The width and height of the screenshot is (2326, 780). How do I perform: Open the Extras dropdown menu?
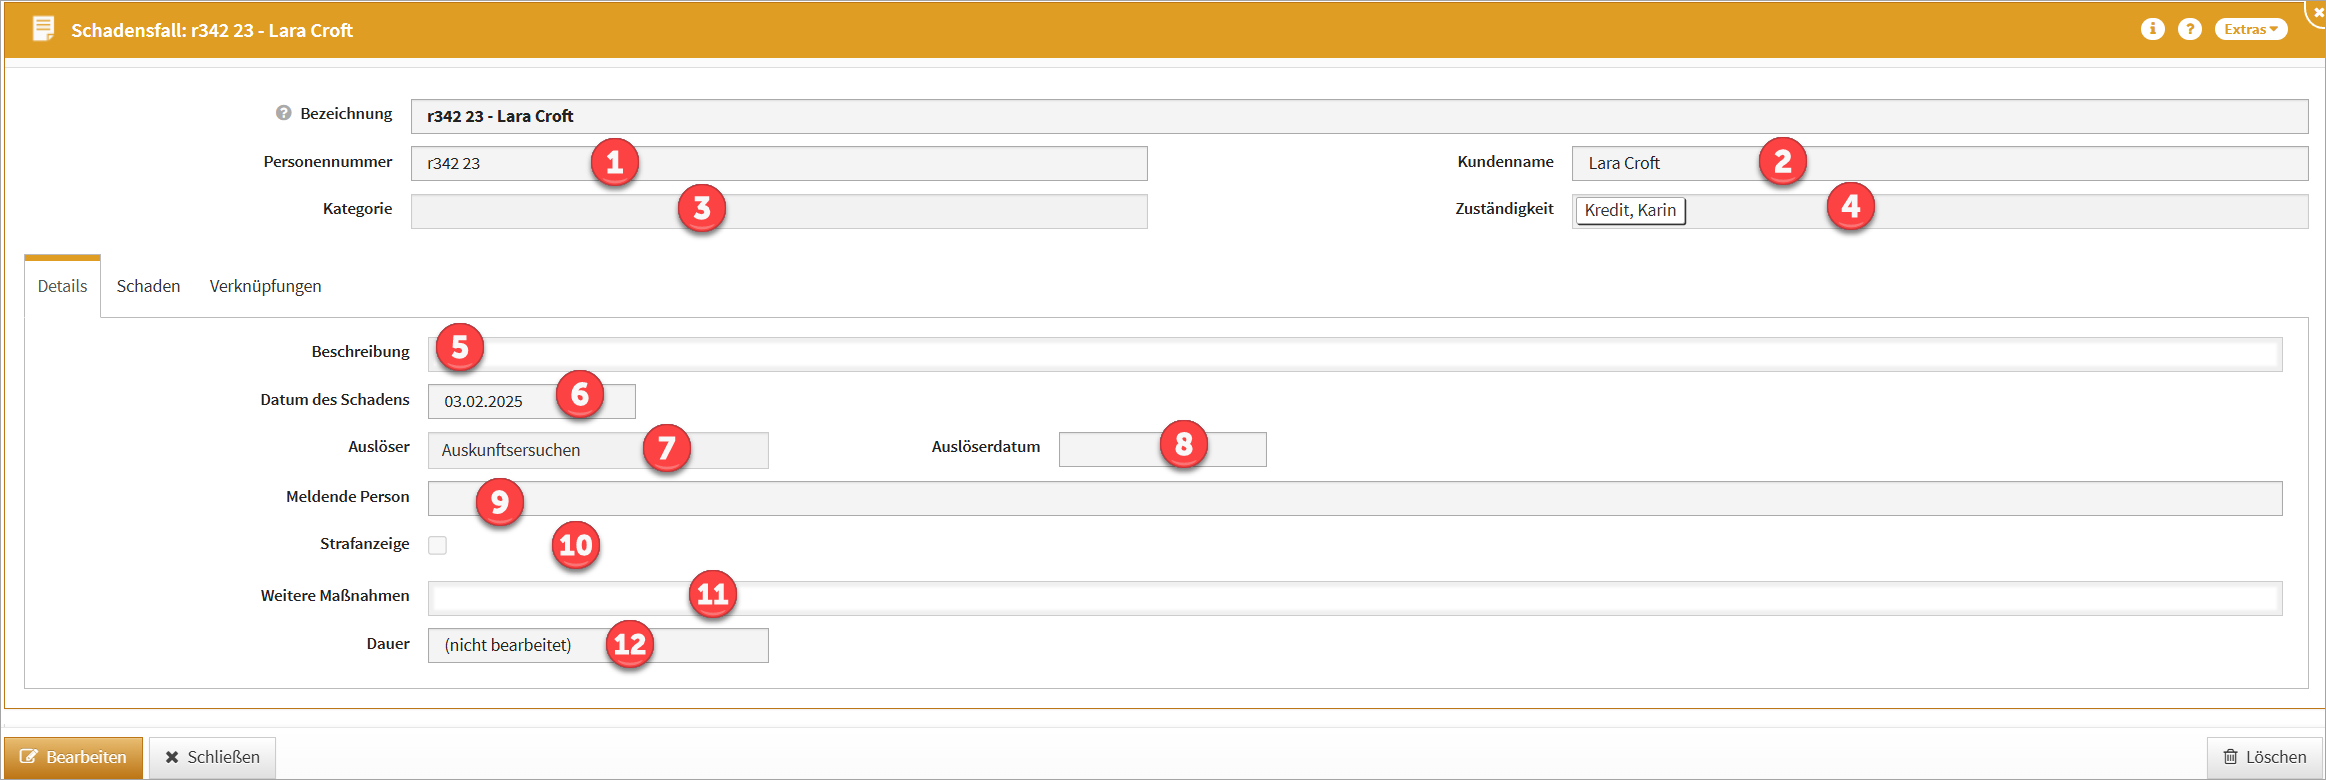click(x=2250, y=29)
